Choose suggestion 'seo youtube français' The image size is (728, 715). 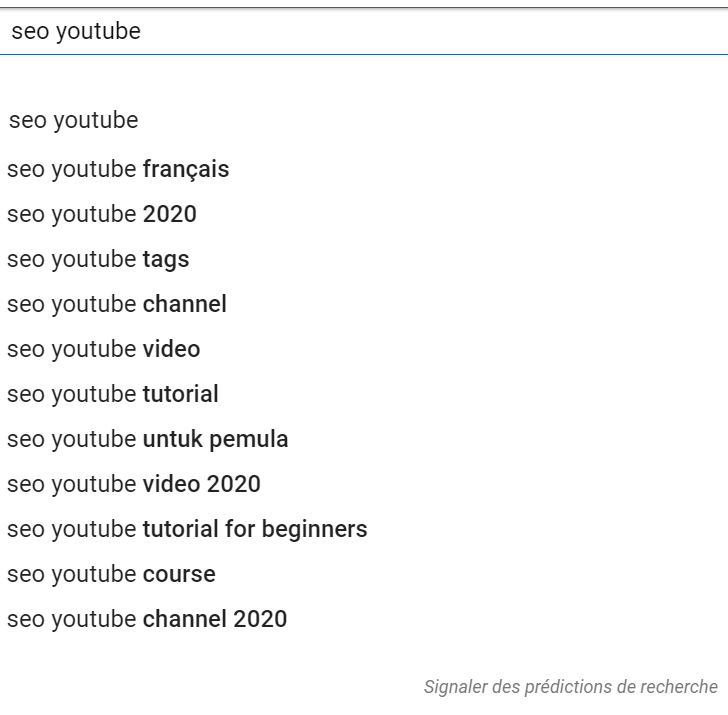click(118, 169)
